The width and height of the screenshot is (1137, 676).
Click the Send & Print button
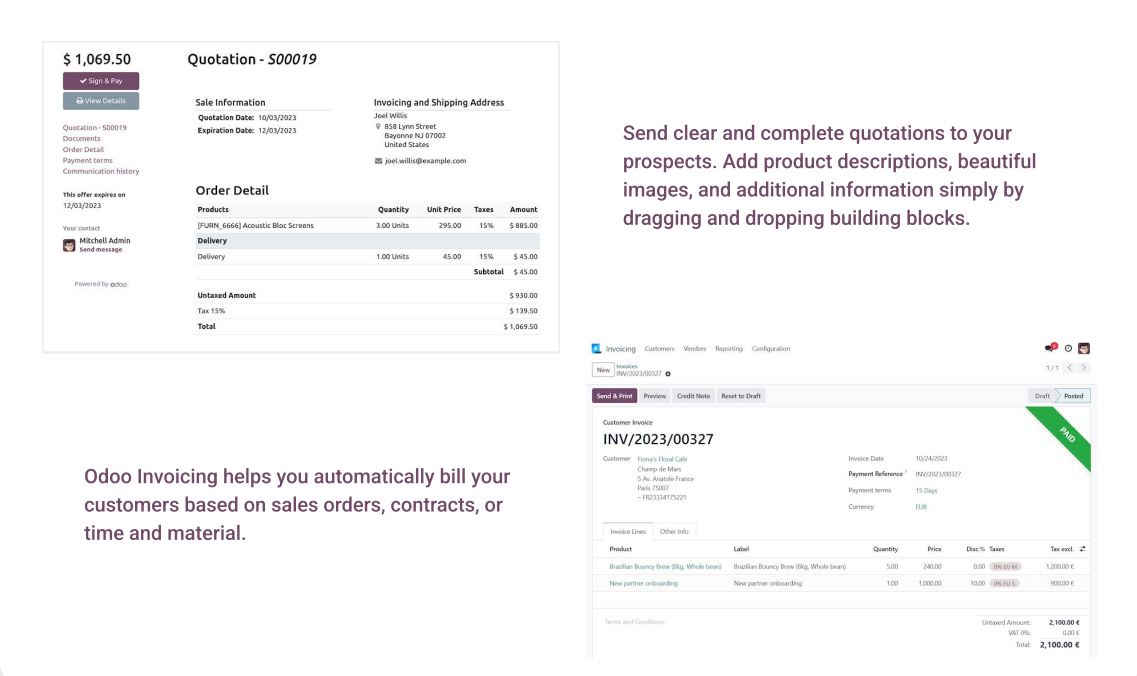pyautogui.click(x=614, y=396)
